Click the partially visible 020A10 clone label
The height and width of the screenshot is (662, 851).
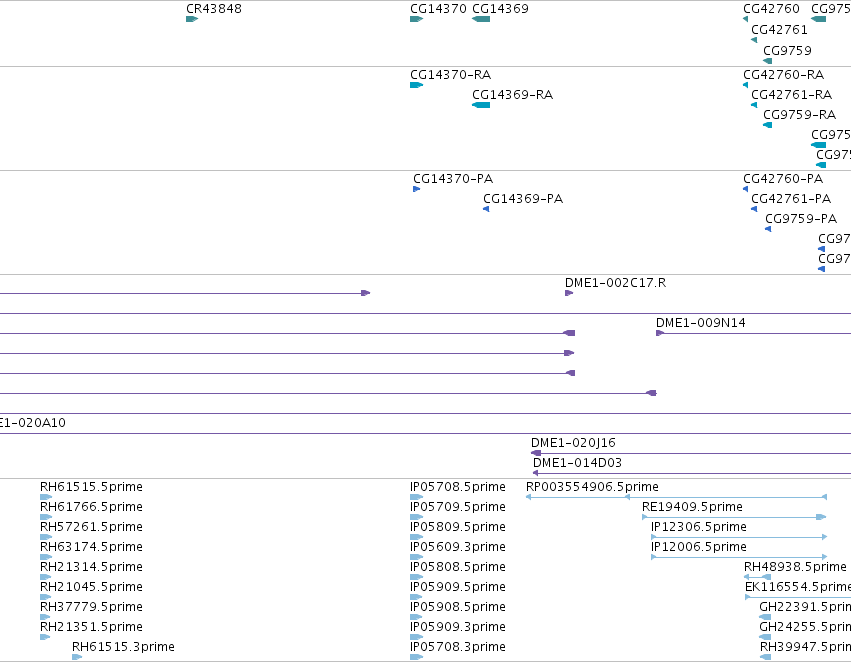pos(33,423)
